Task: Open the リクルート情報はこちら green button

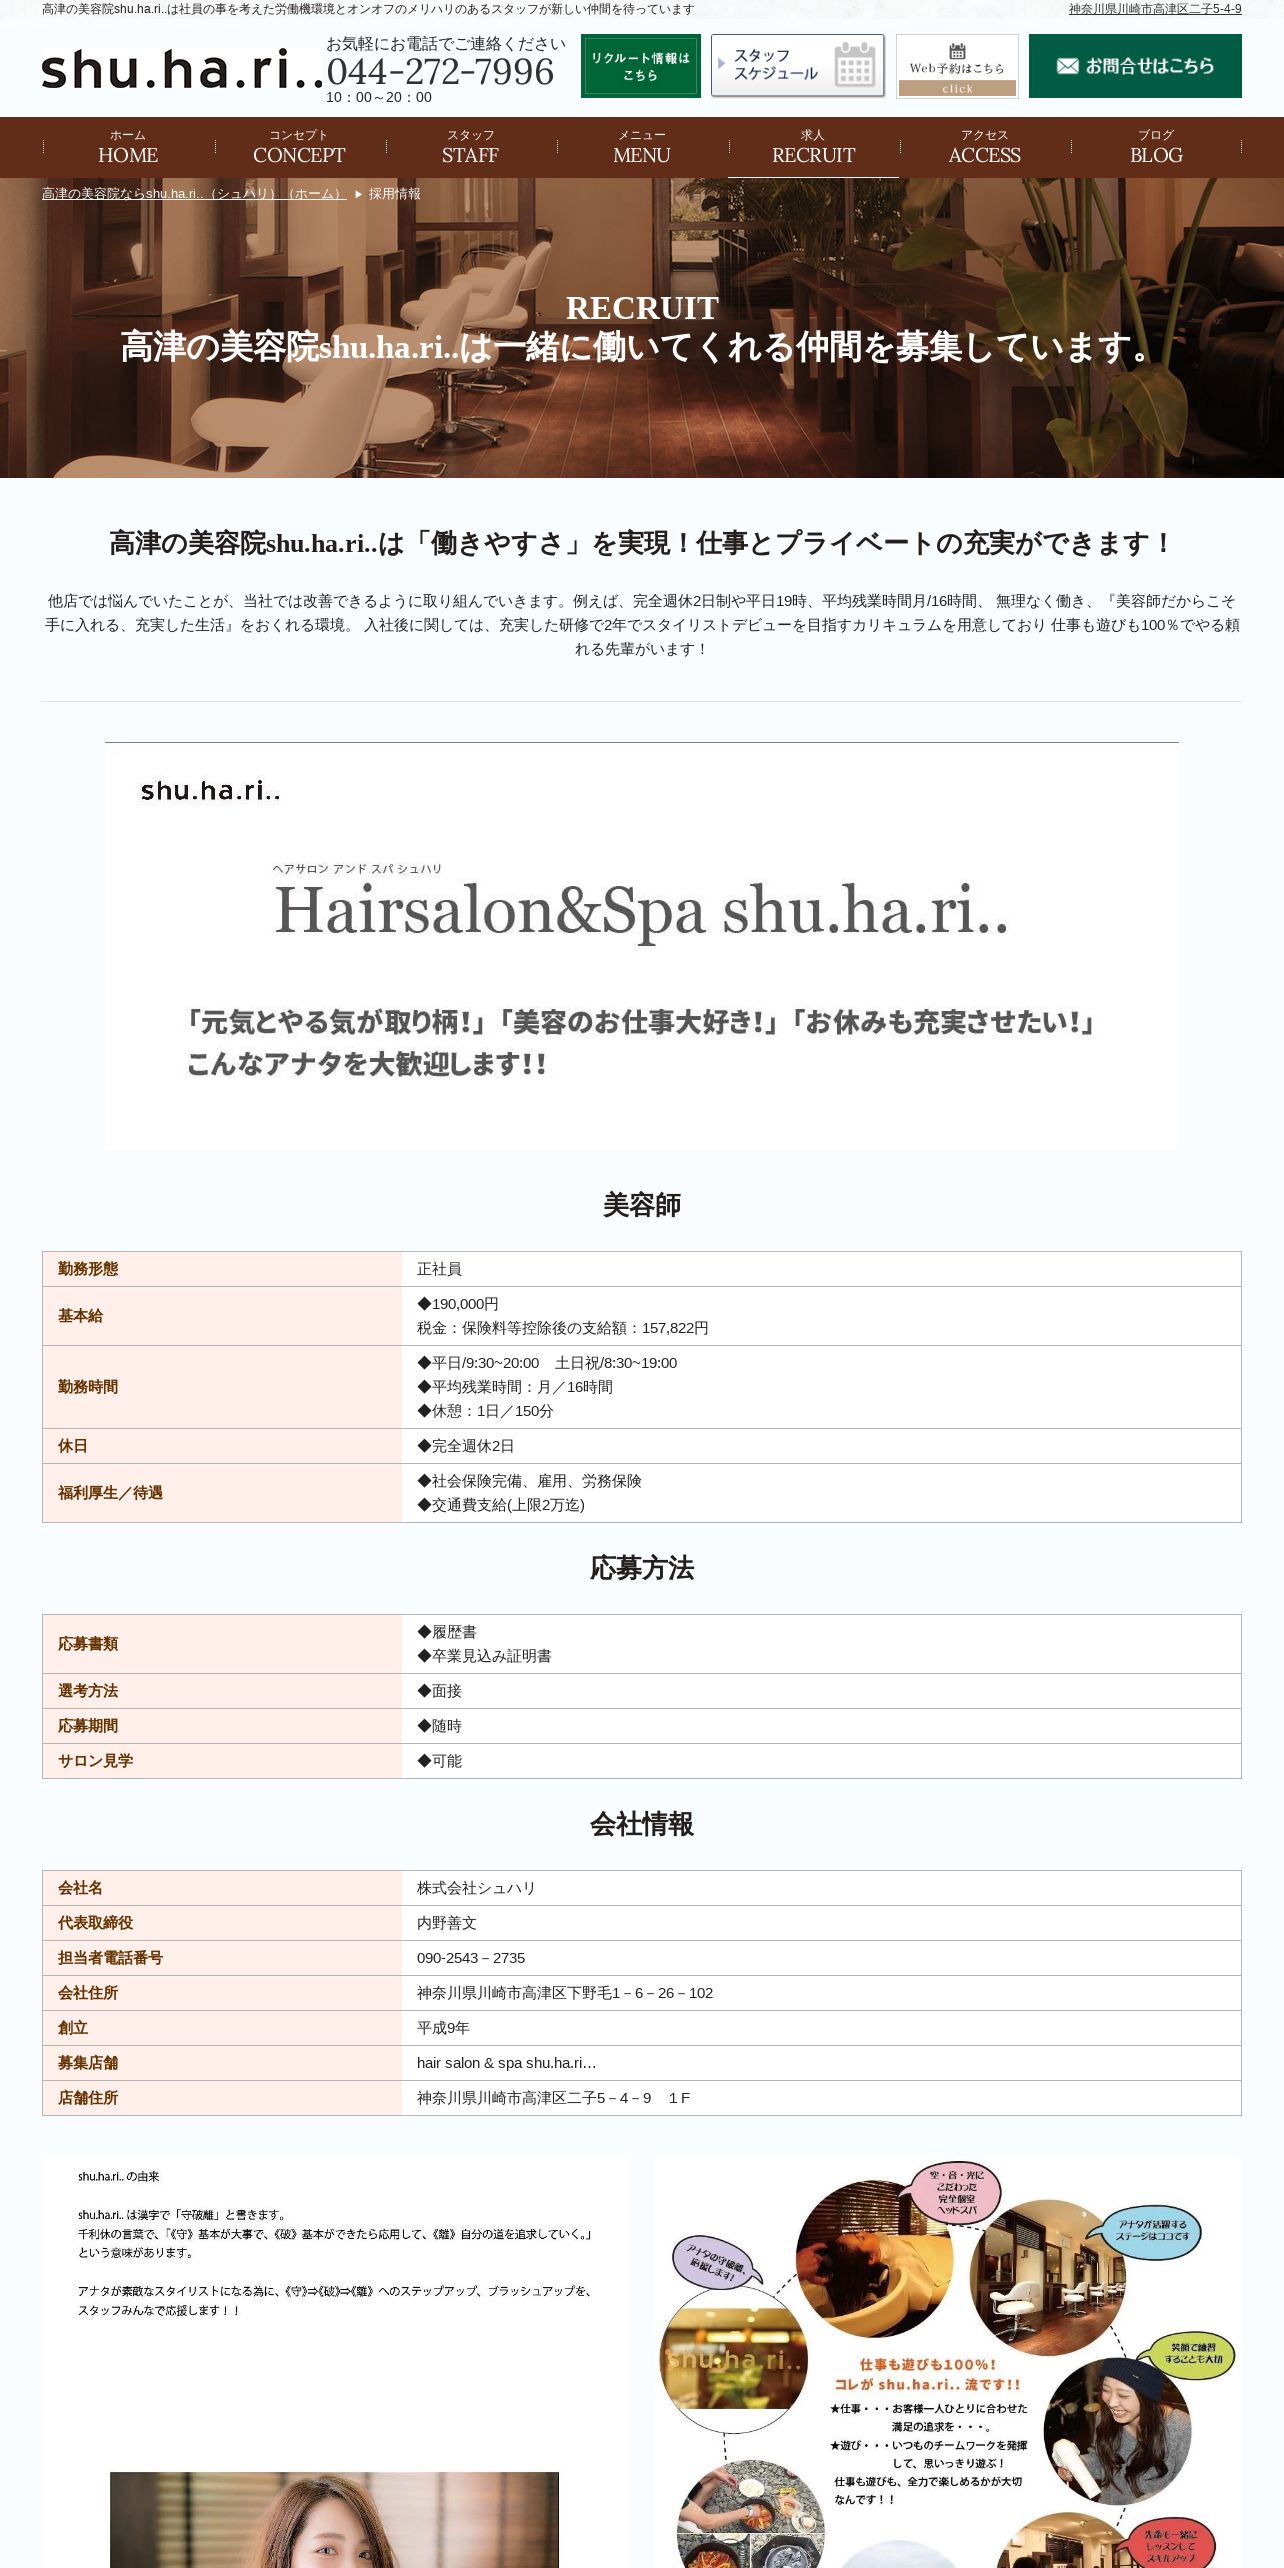Action: (x=641, y=66)
